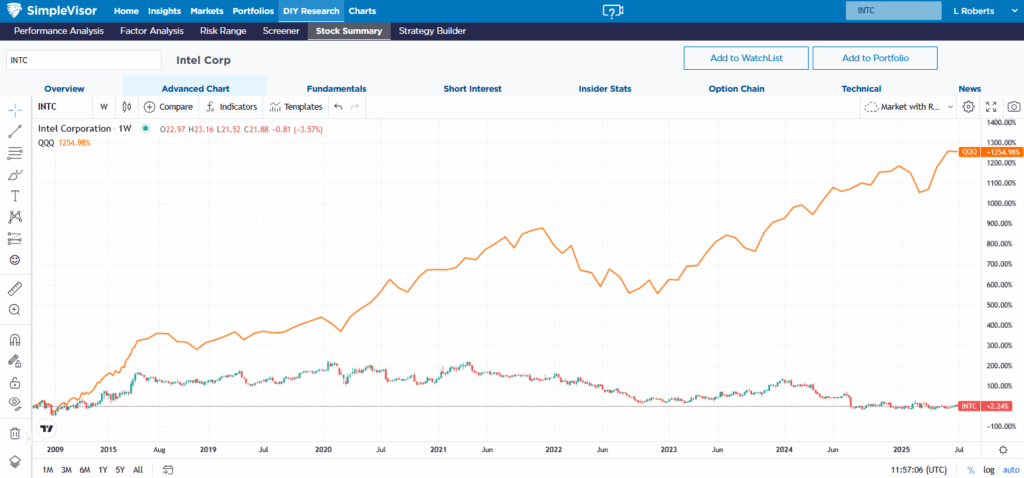1024x478 pixels.
Task: Open indicator Templates menu
Action: tap(296, 106)
